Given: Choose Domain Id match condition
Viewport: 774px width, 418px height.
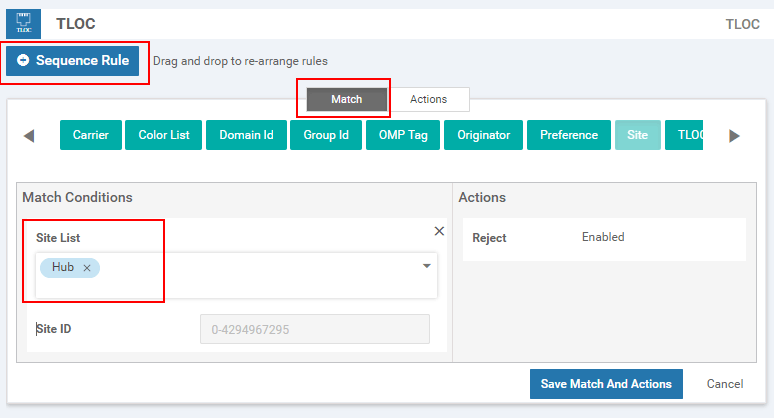Looking at the screenshot, I should [x=246, y=135].
